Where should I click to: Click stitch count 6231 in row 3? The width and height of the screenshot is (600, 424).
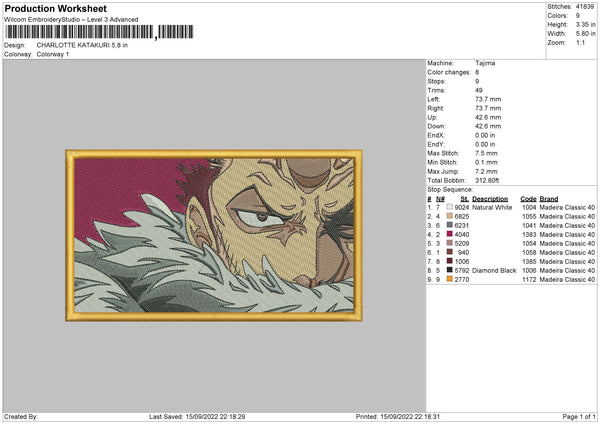pos(462,225)
